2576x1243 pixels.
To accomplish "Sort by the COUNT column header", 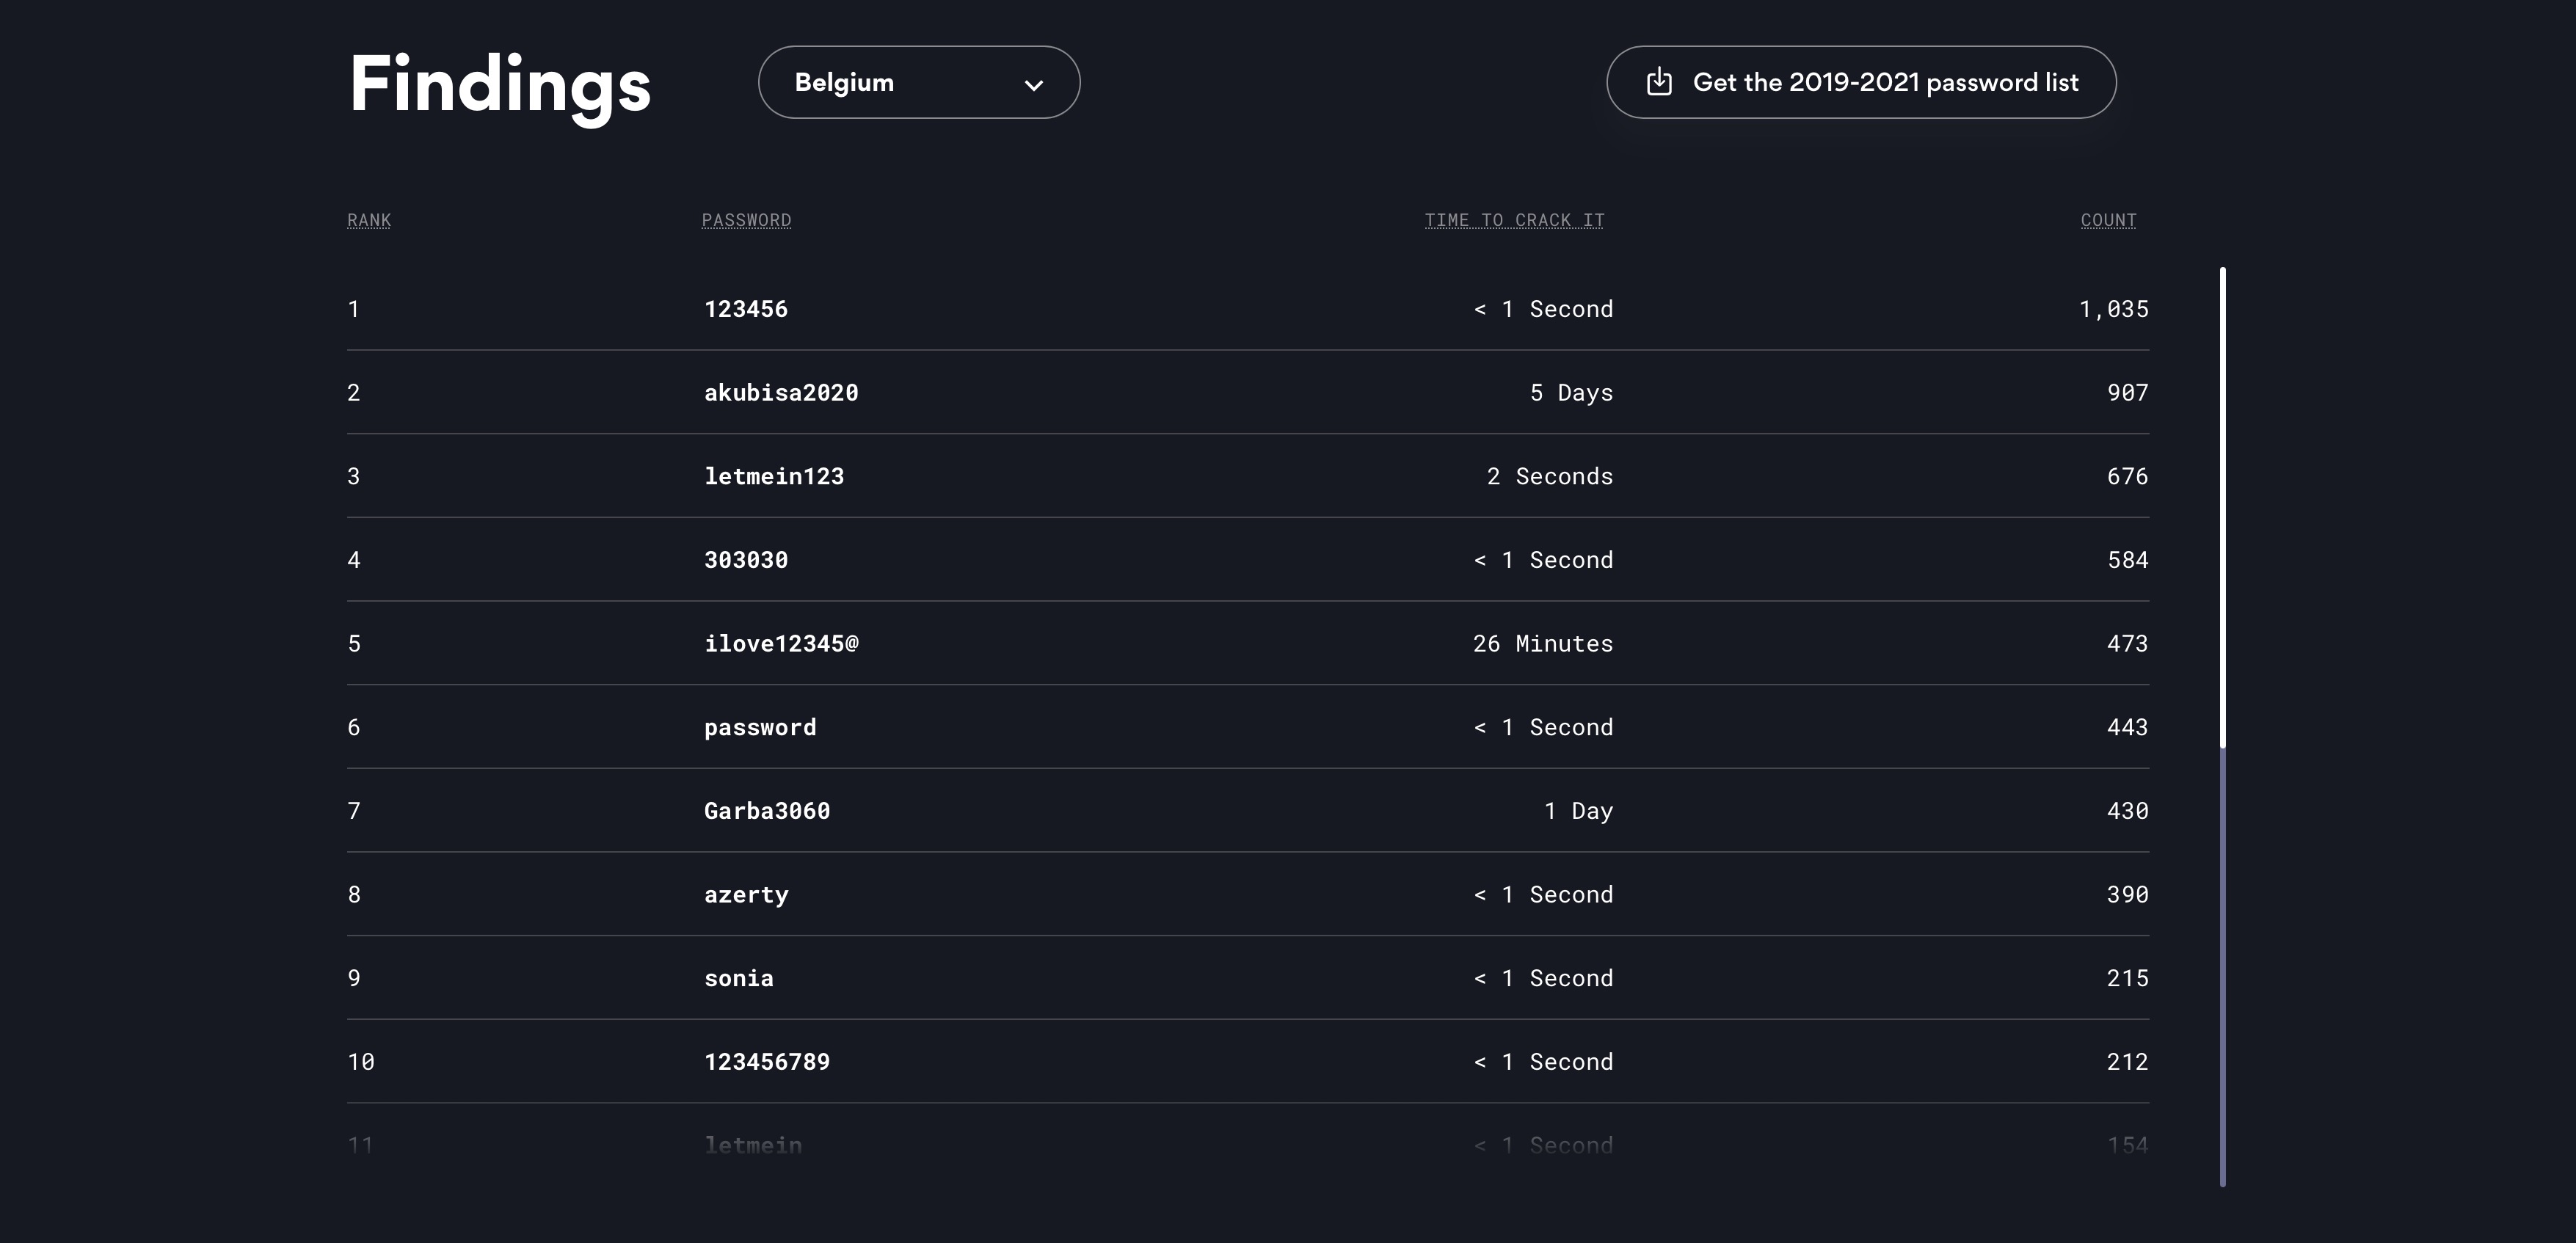I will (2108, 220).
